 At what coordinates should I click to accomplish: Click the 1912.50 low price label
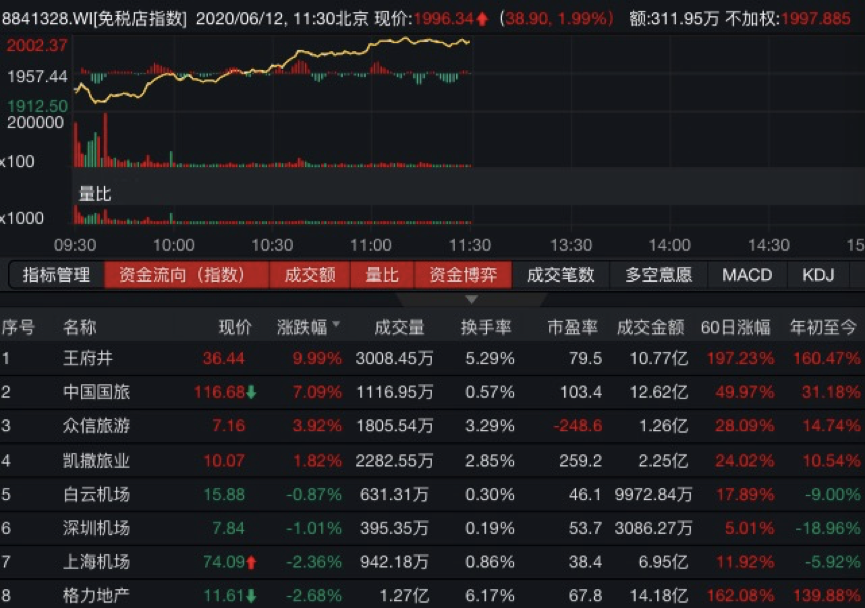coord(37,105)
